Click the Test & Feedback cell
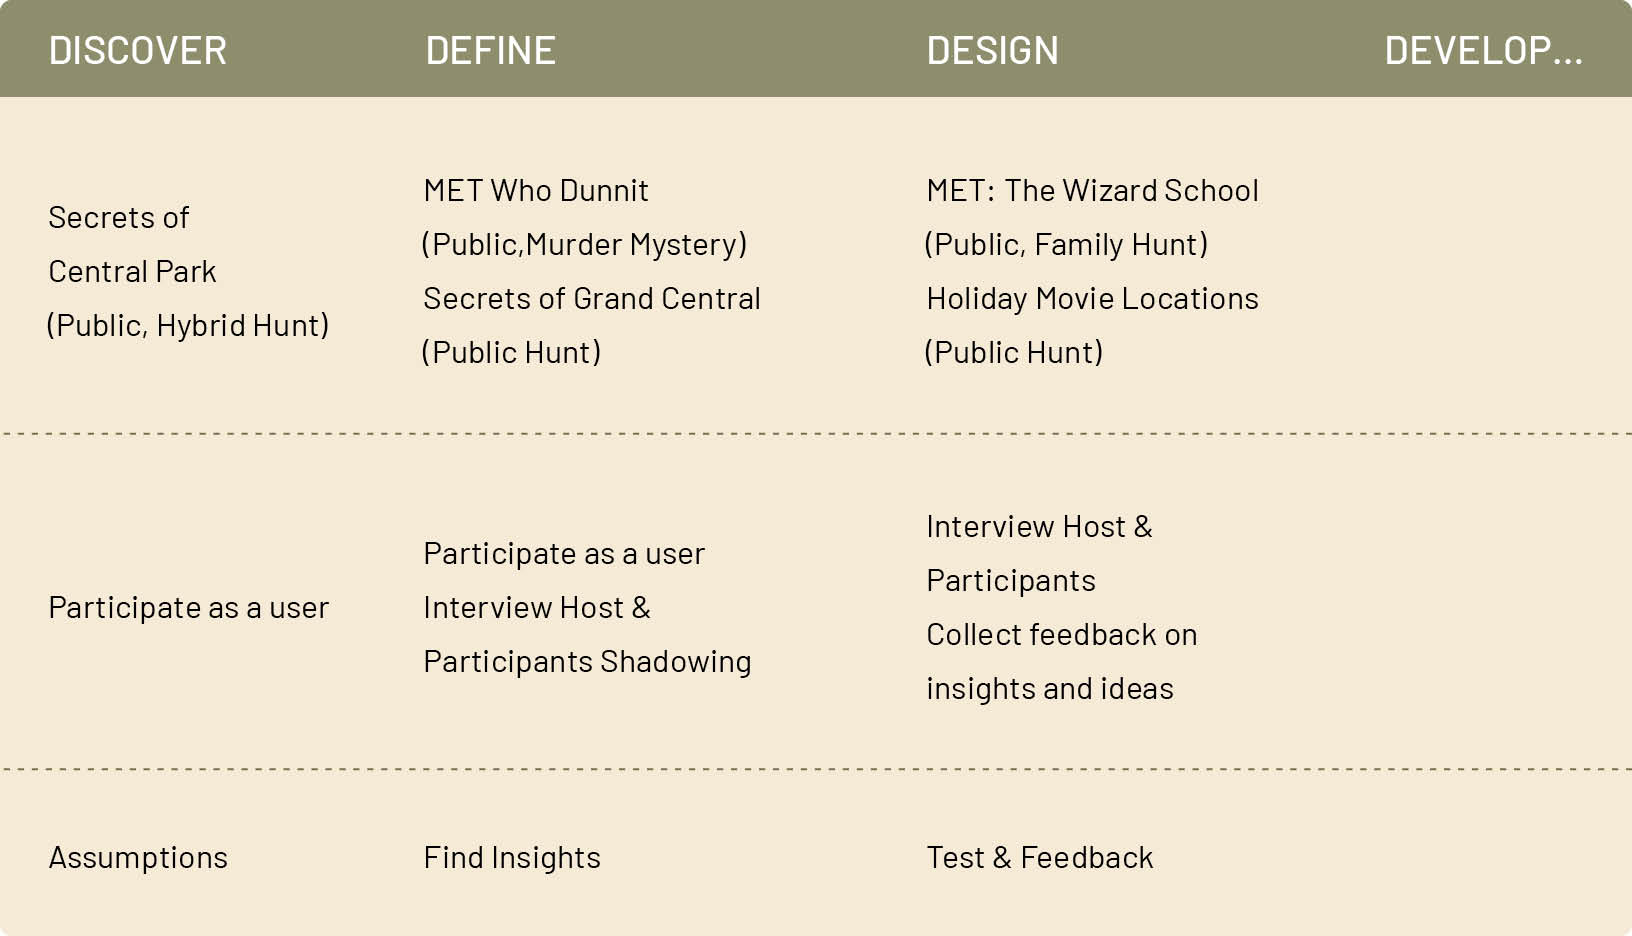The height and width of the screenshot is (936, 1632). click(1039, 857)
